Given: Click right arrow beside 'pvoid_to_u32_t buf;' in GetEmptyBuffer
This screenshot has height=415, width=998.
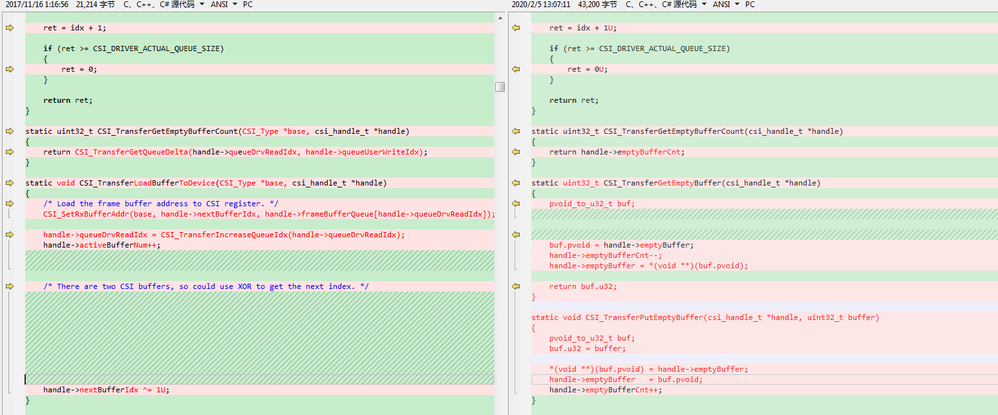Looking at the screenshot, I should pos(516,204).
